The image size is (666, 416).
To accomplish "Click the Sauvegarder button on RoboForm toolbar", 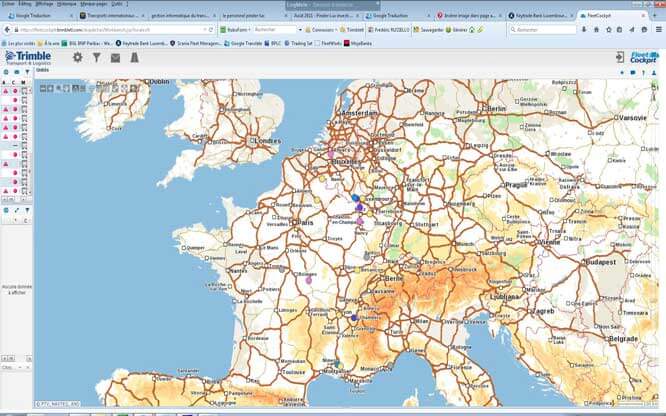I will click(x=429, y=30).
